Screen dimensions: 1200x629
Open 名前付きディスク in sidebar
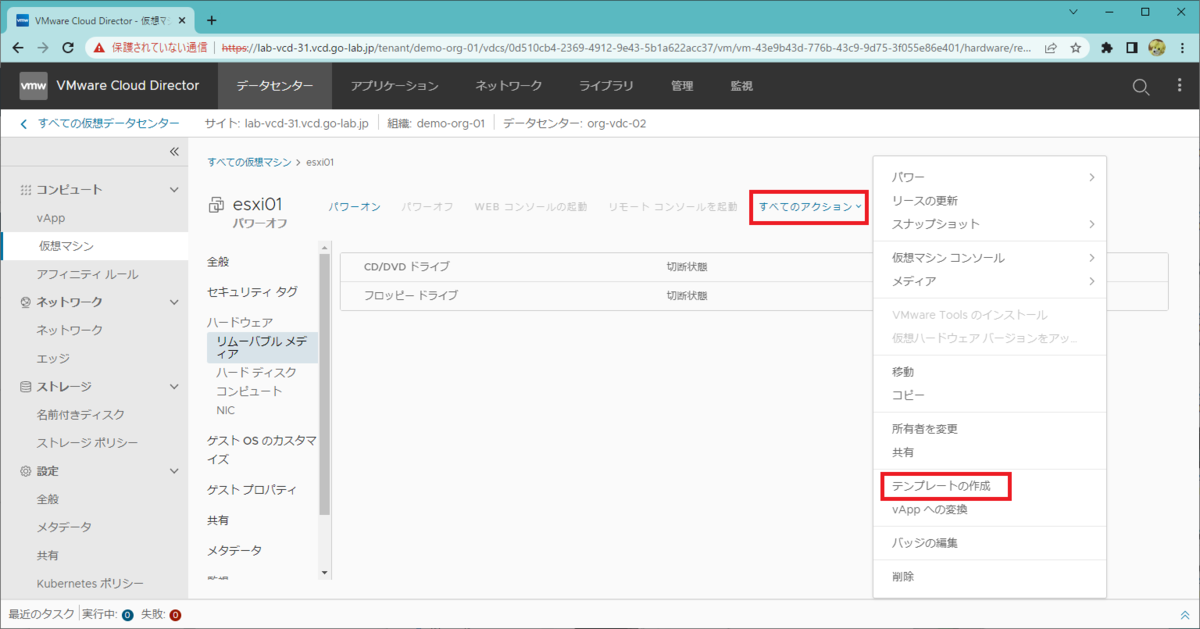[x=81, y=414]
